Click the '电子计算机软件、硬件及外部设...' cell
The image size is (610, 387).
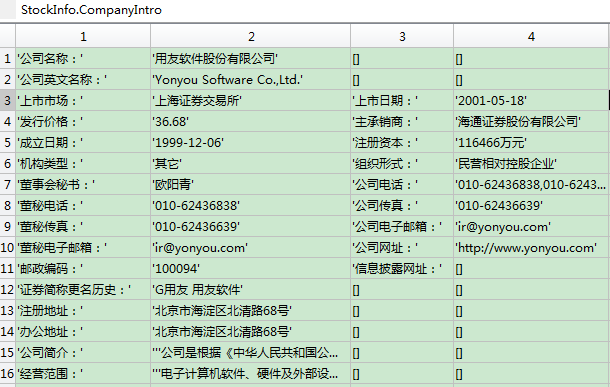click(x=251, y=374)
